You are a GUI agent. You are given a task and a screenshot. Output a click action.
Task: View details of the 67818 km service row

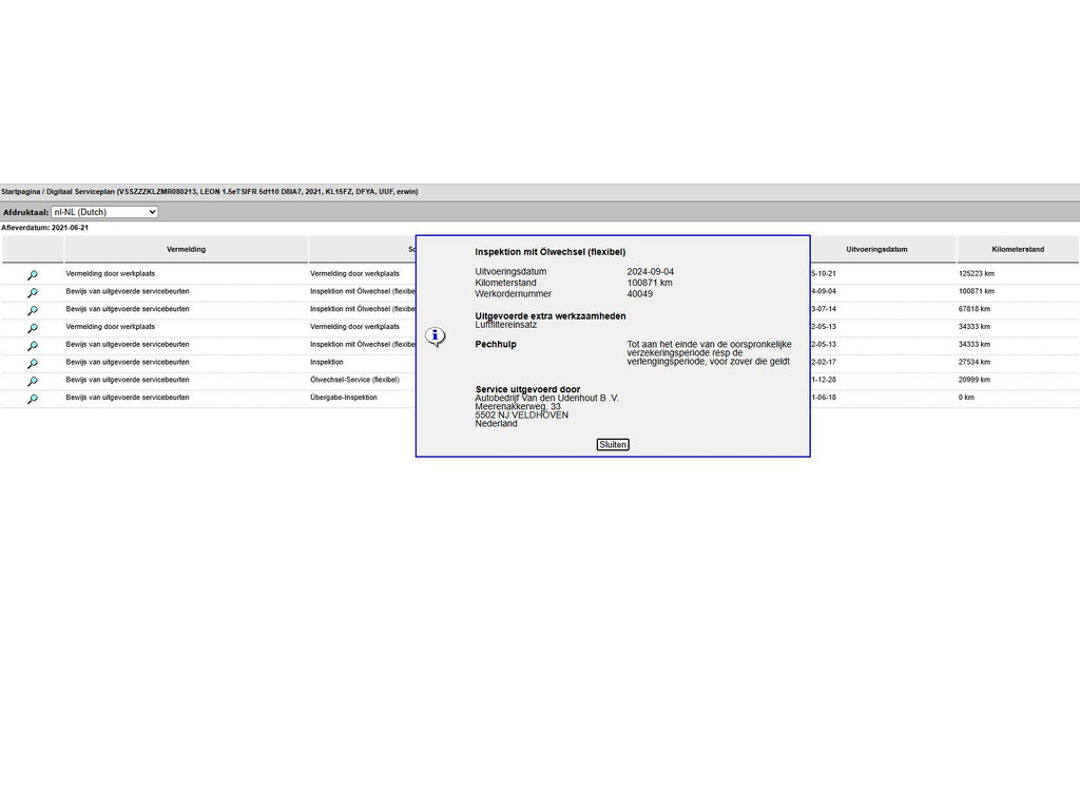[32, 311]
